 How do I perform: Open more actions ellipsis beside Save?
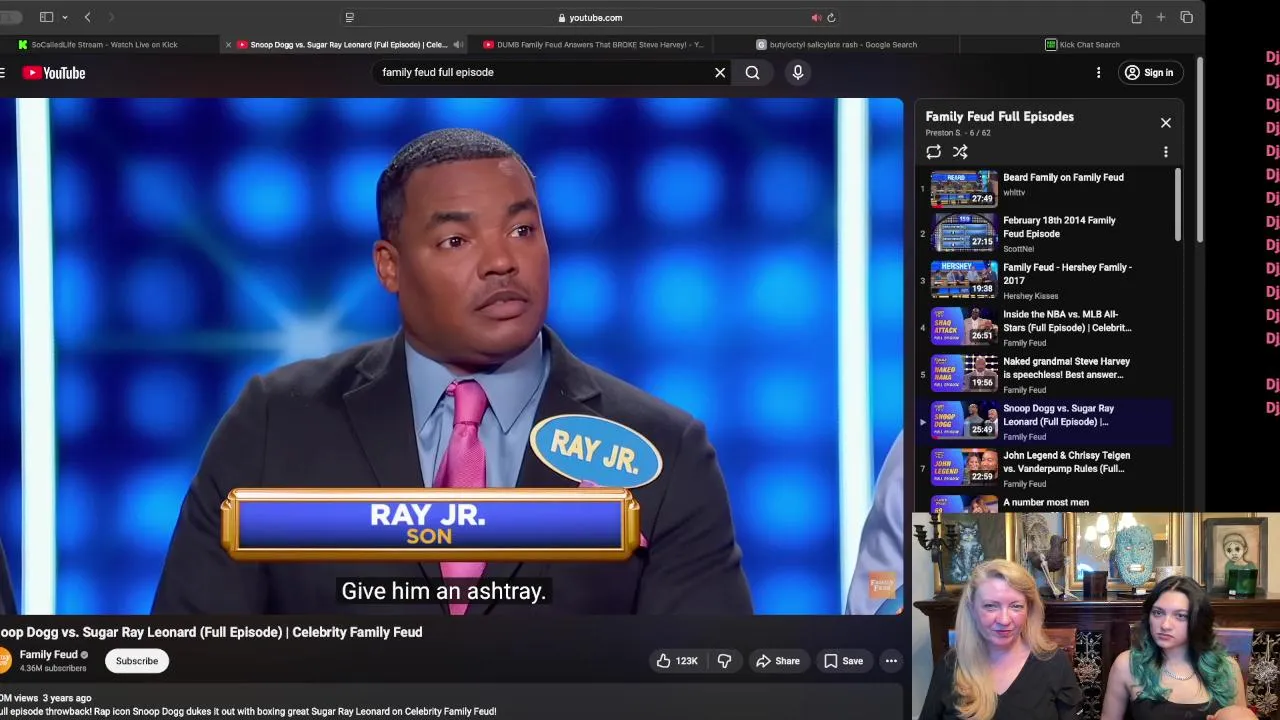tap(891, 661)
